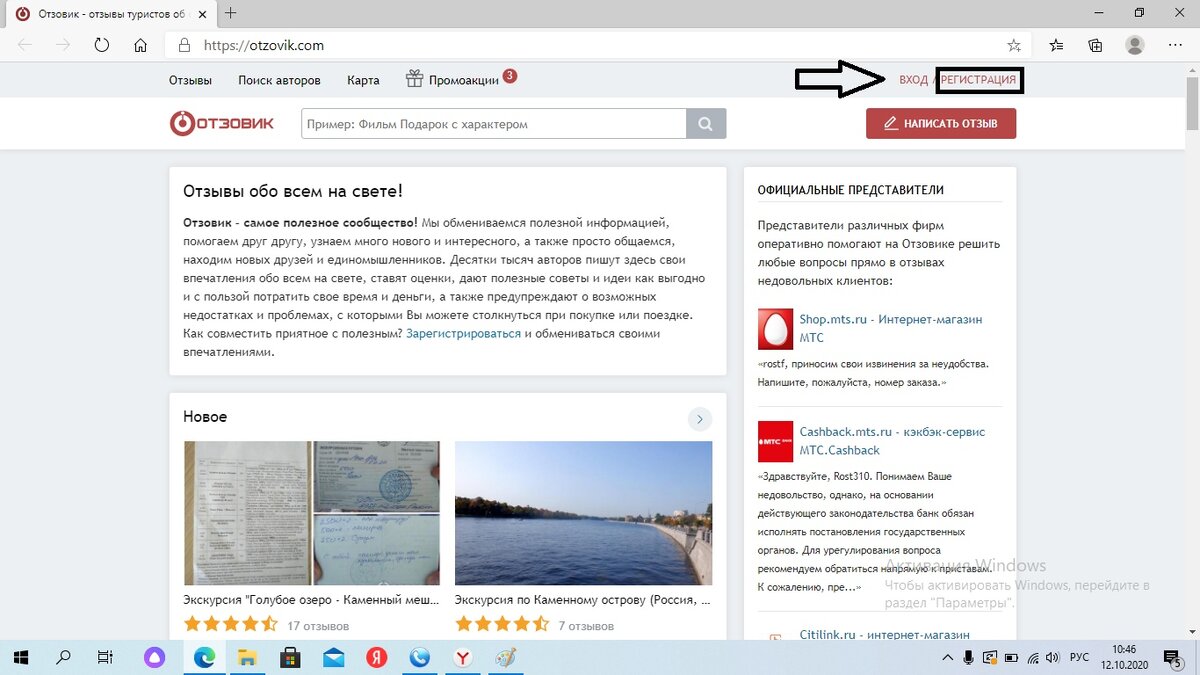Viewport: 1200px width, 675px height.
Task: Click the Отзовик site logo
Action: pyautogui.click(x=221, y=123)
